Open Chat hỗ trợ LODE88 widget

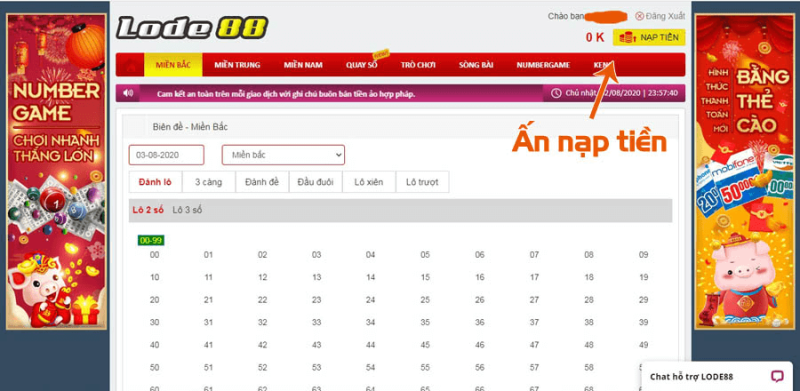pyautogui.click(x=717, y=377)
